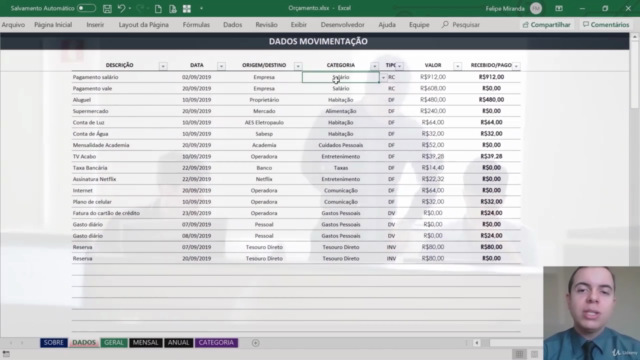640x360 pixels.
Task: Click the Redo arrow icon
Action: pyautogui.click(x=140, y=9)
